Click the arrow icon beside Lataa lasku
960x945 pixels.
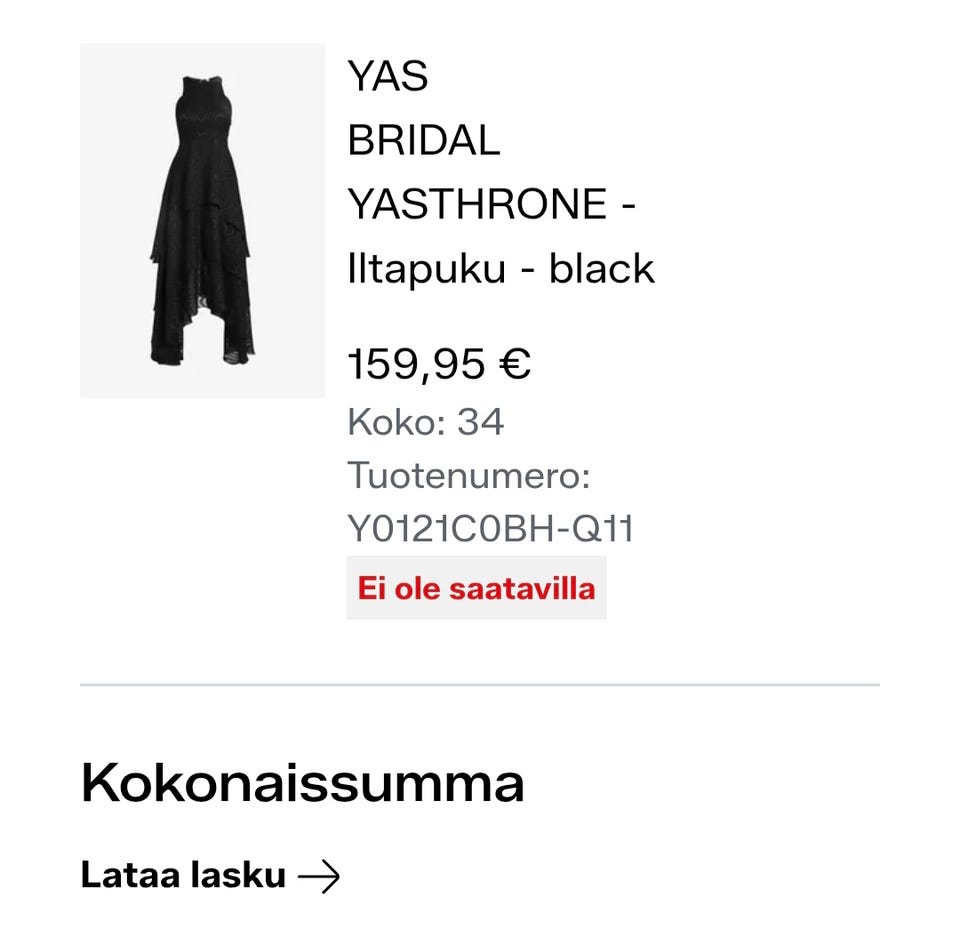pos(318,876)
